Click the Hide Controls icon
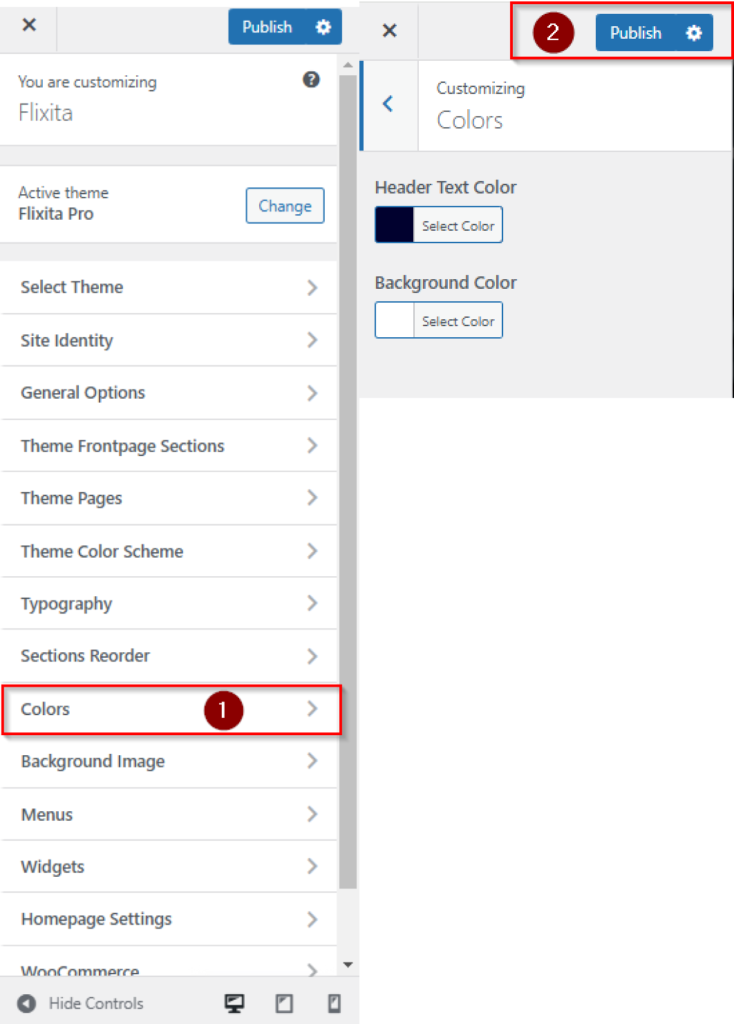 click(x=27, y=1003)
